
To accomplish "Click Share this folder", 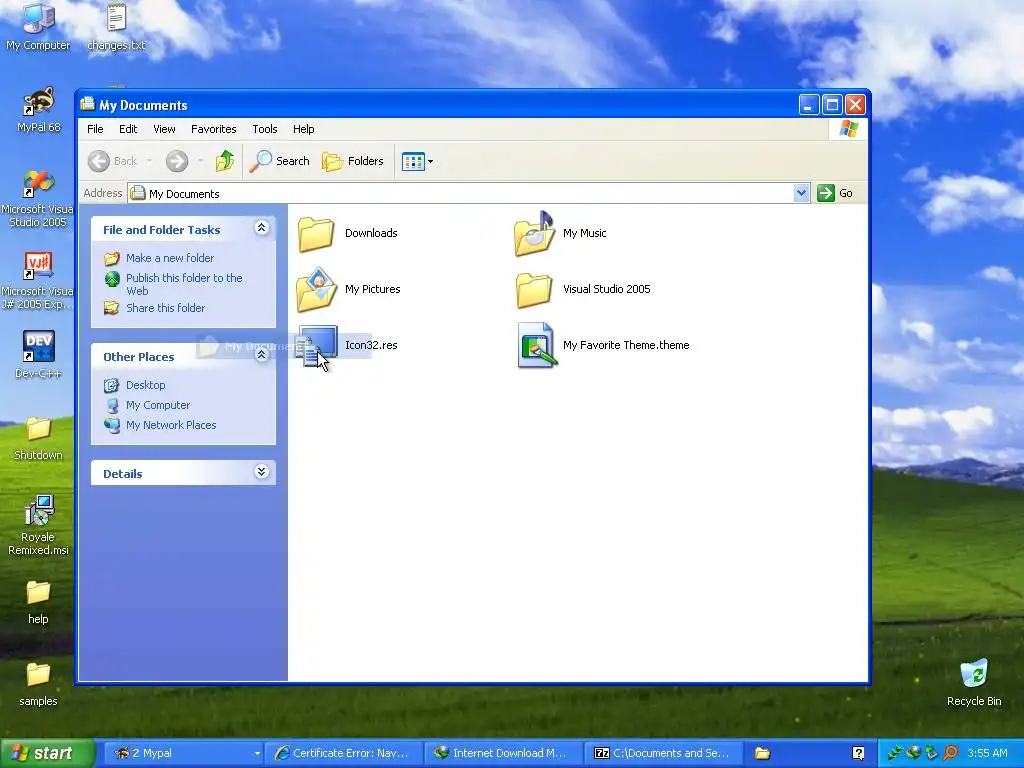I will 165,308.
